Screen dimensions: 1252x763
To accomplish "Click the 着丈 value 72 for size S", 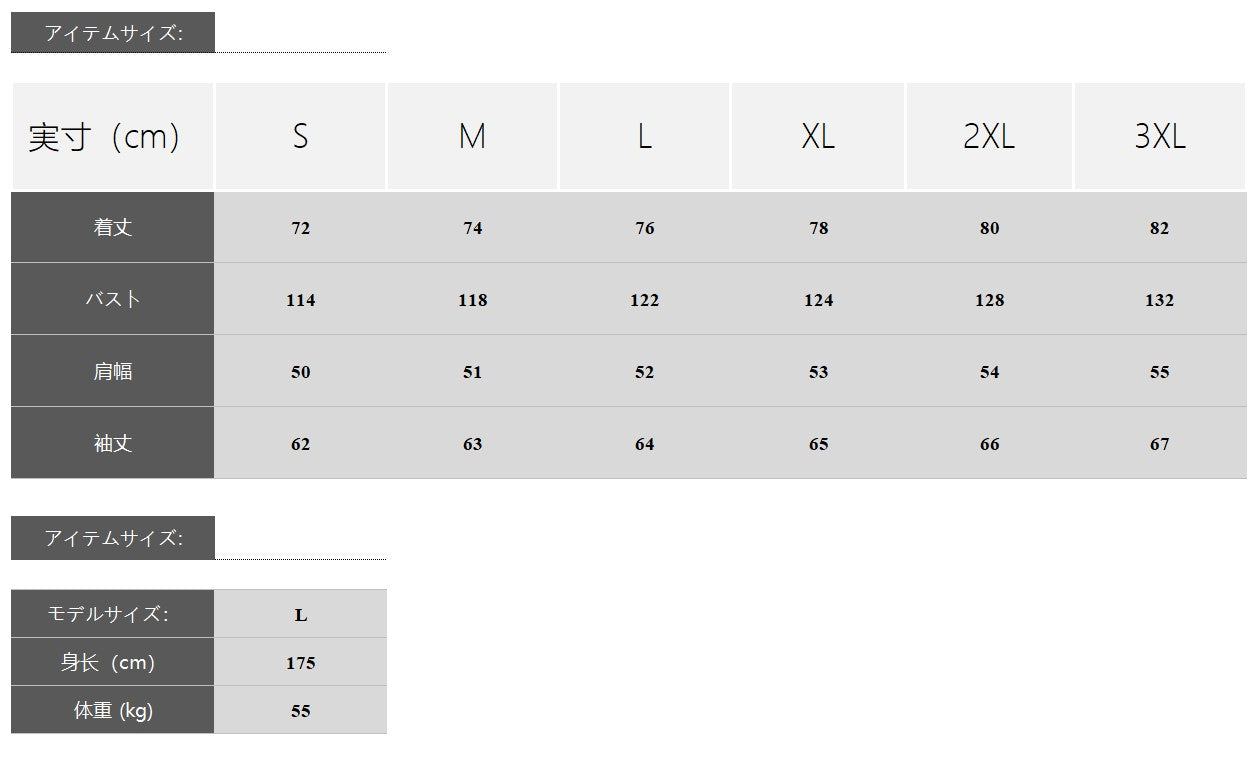I will pyautogui.click(x=300, y=228).
